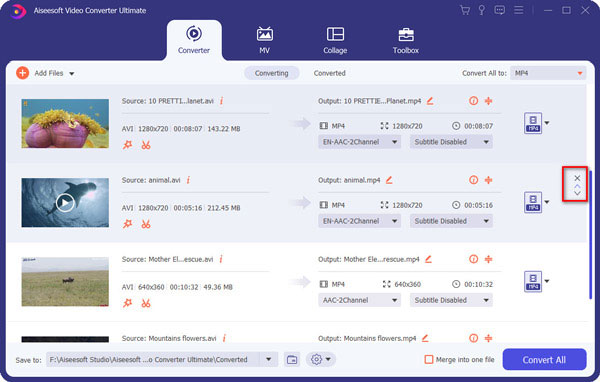Switch to the Toolbox tab
This screenshot has height=382, width=600.
pyautogui.click(x=406, y=40)
